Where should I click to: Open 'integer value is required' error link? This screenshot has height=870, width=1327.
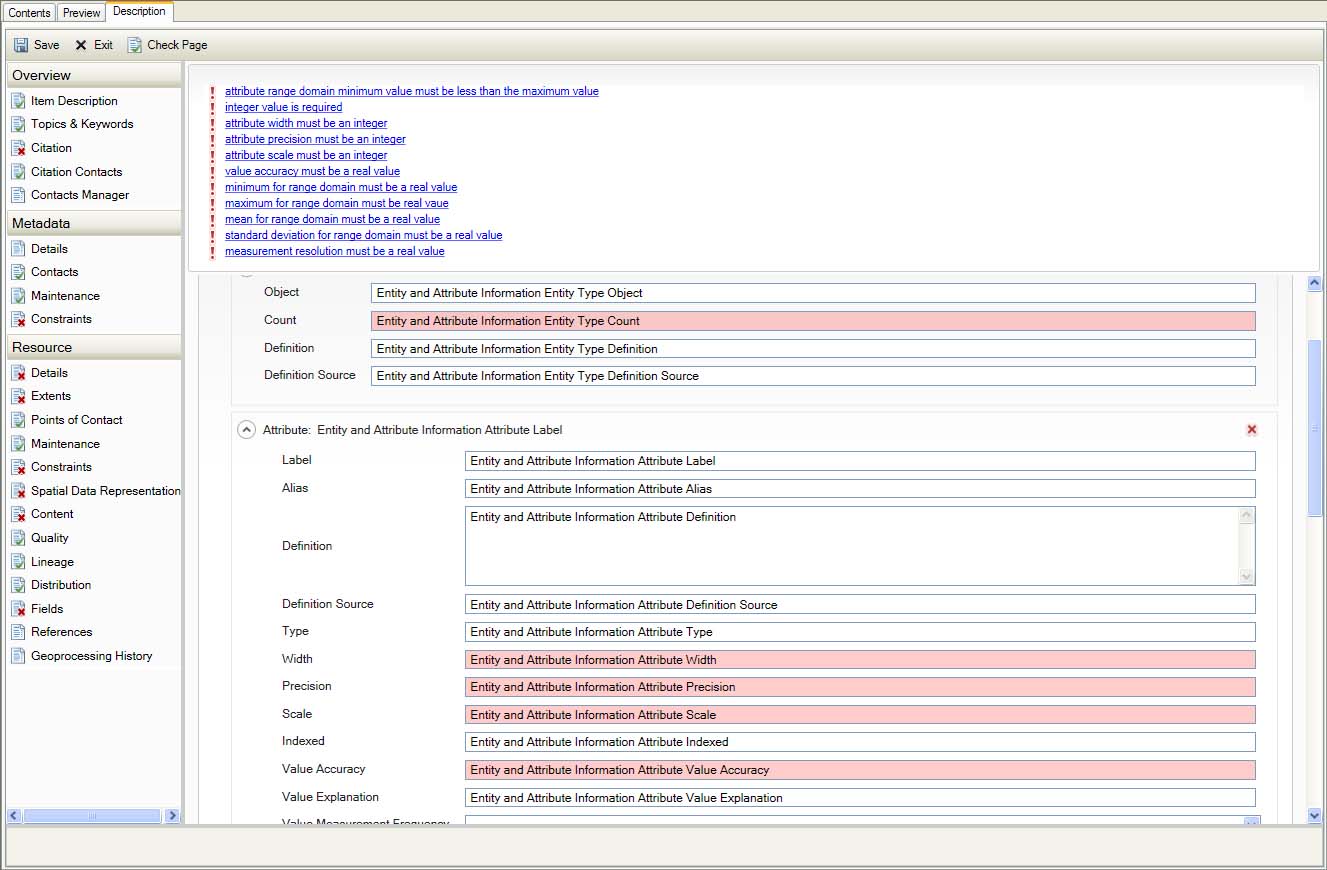(283, 107)
